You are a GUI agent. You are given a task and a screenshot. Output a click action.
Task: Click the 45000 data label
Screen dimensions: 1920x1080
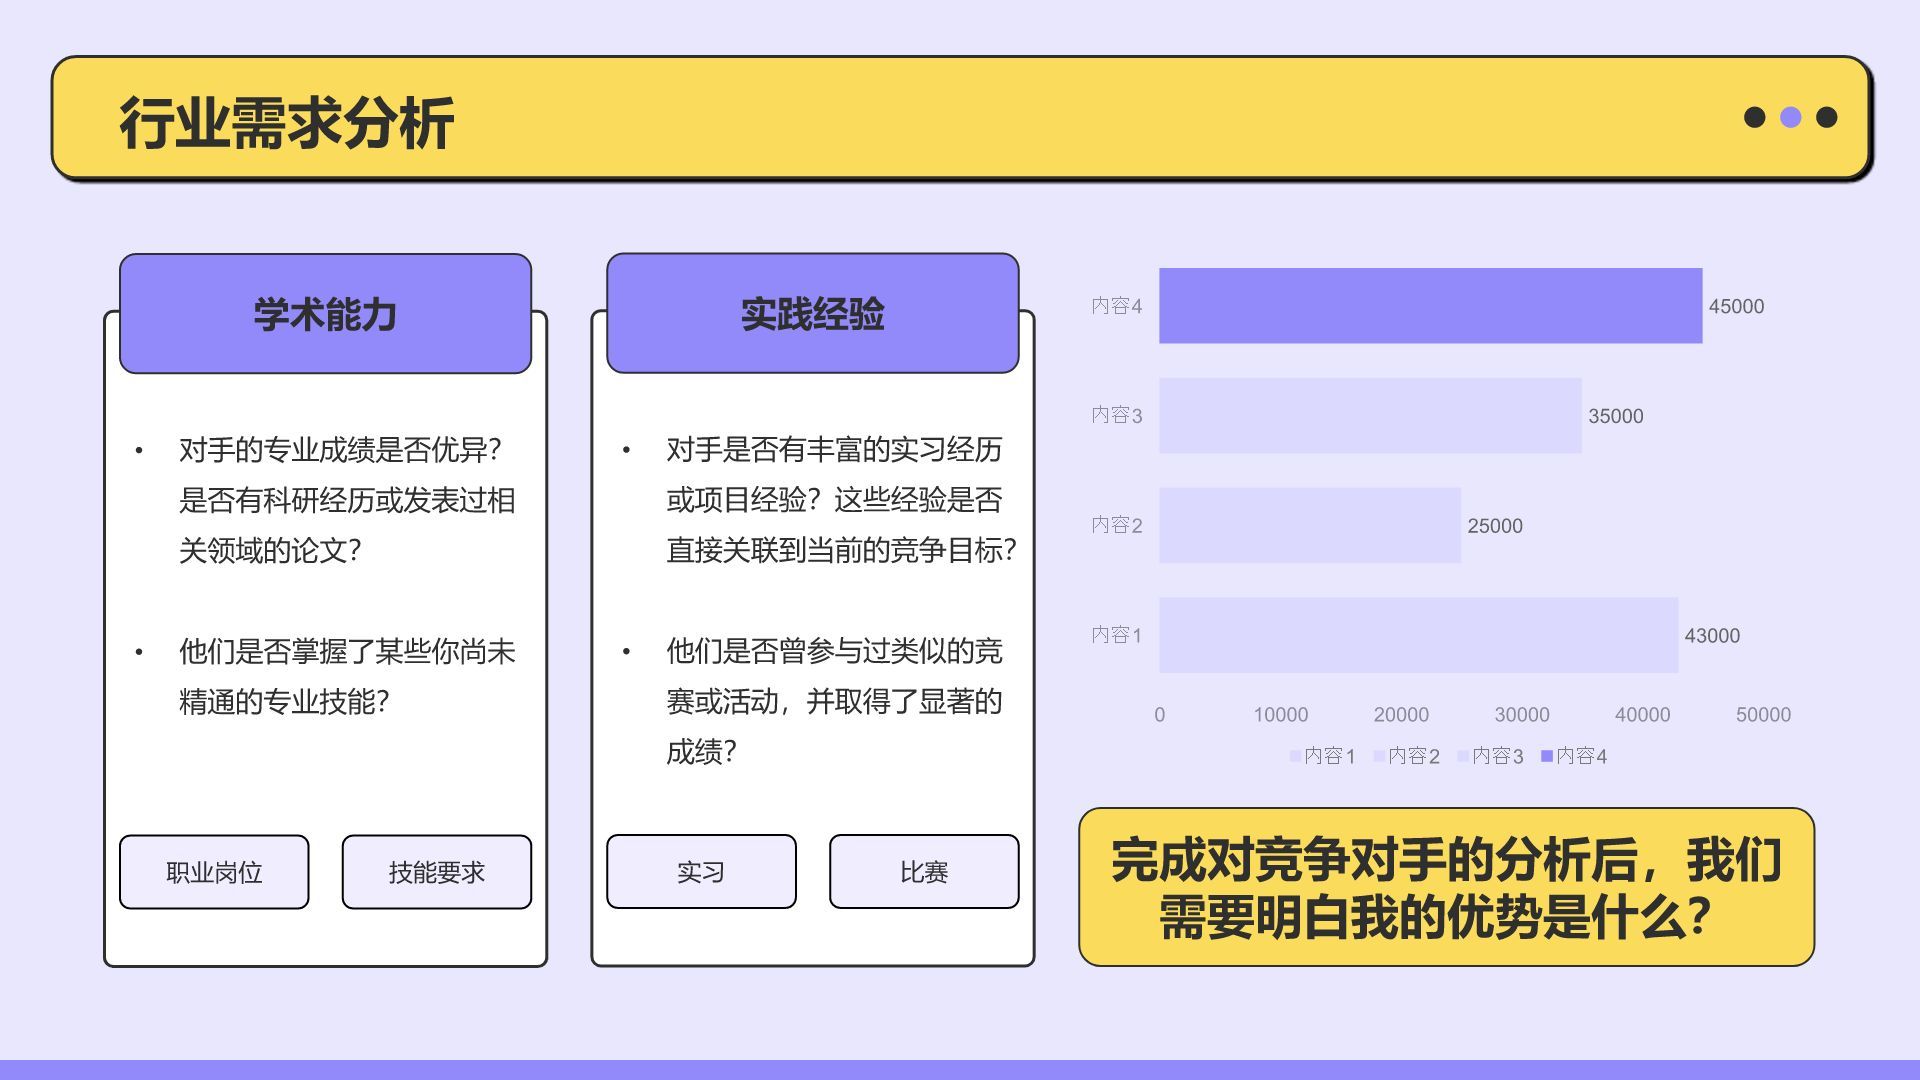click(1736, 307)
